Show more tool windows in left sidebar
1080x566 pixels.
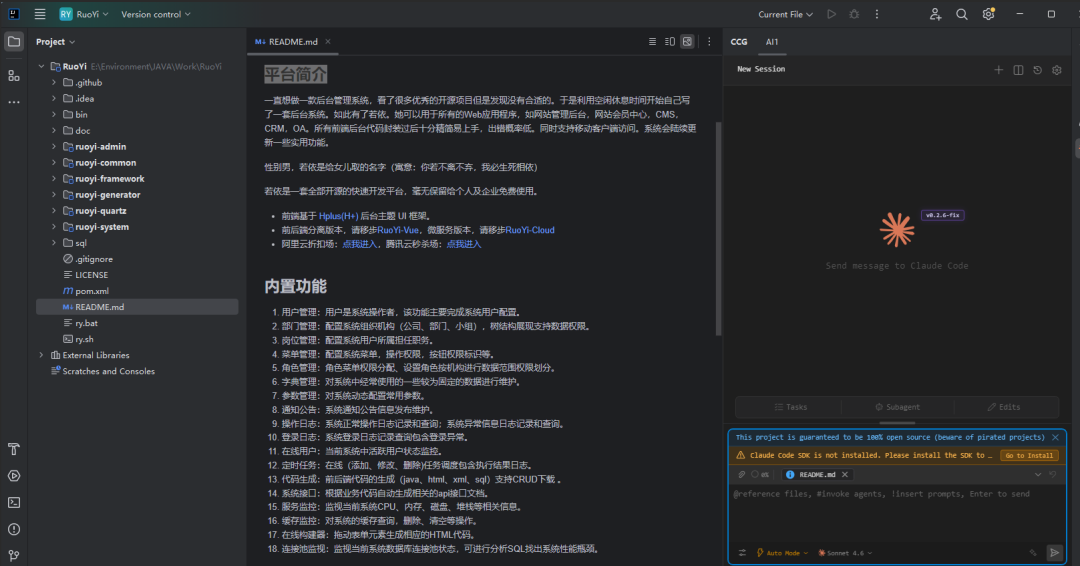pos(14,102)
